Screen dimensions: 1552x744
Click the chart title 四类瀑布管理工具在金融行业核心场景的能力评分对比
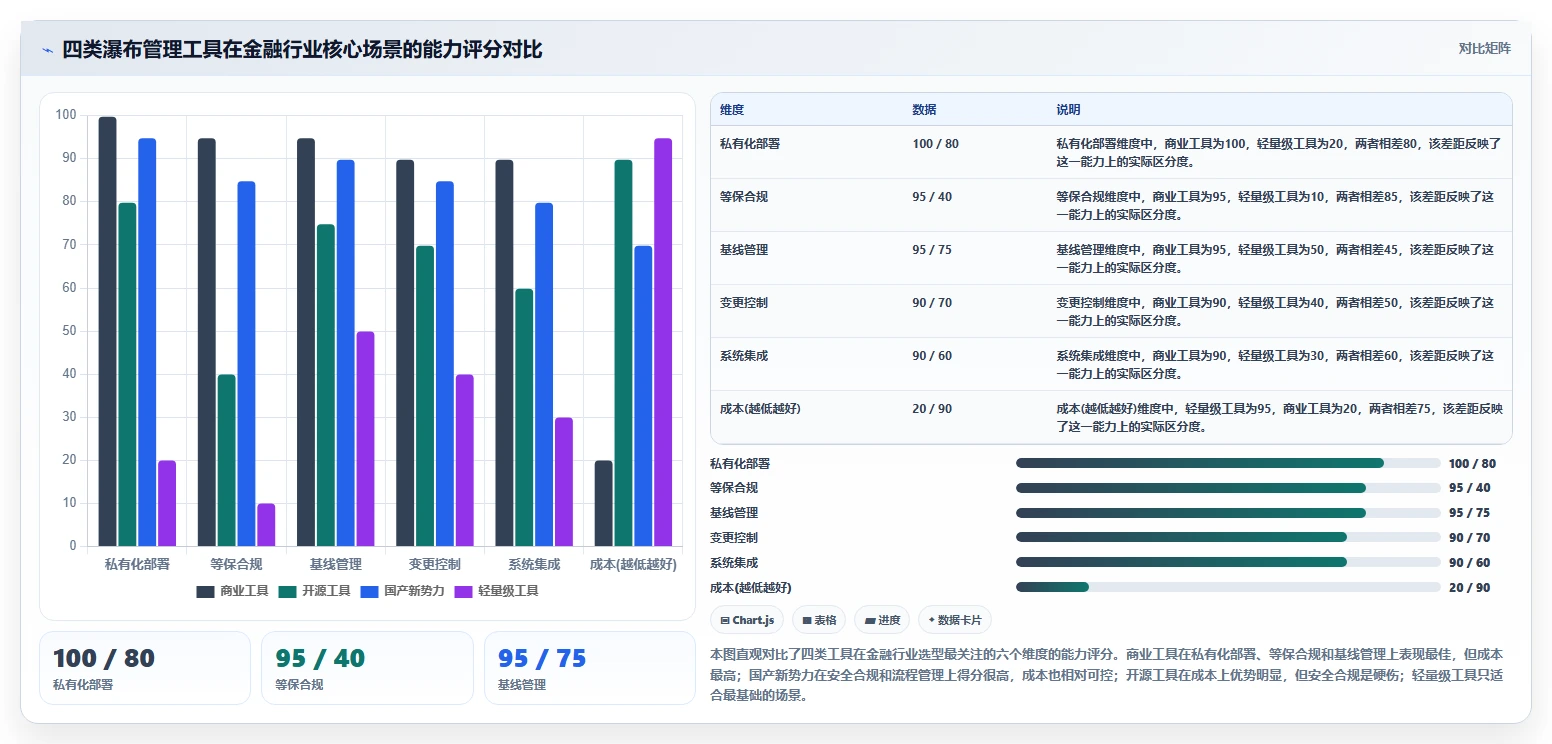click(x=302, y=49)
